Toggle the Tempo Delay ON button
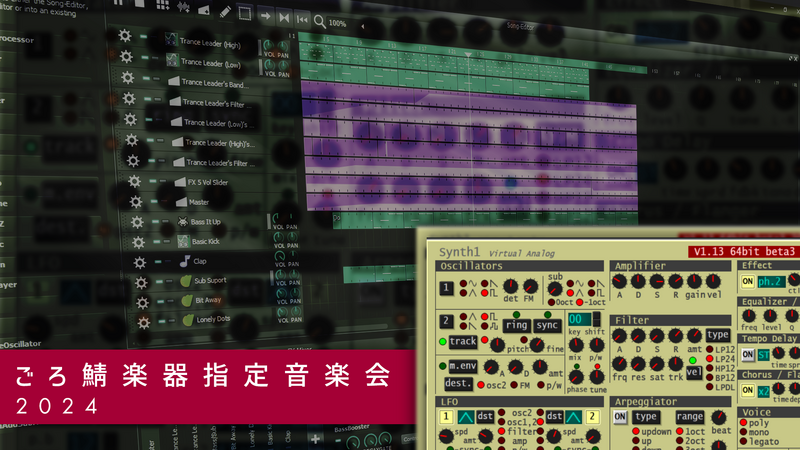The width and height of the screenshot is (800, 450). [x=747, y=354]
